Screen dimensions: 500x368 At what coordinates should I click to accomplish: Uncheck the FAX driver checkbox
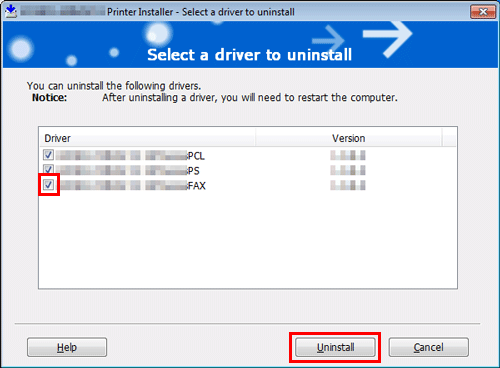pyautogui.click(x=49, y=184)
